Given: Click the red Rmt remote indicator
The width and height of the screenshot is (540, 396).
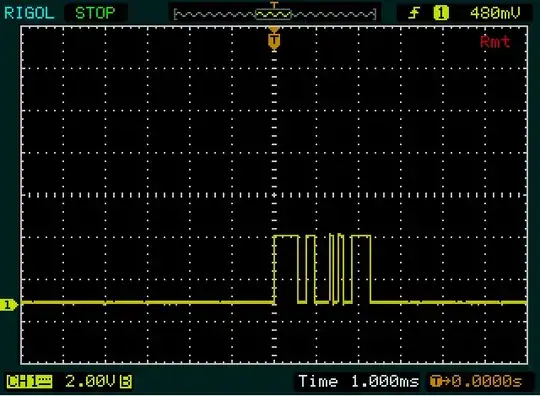Looking at the screenshot, I should coord(495,42).
